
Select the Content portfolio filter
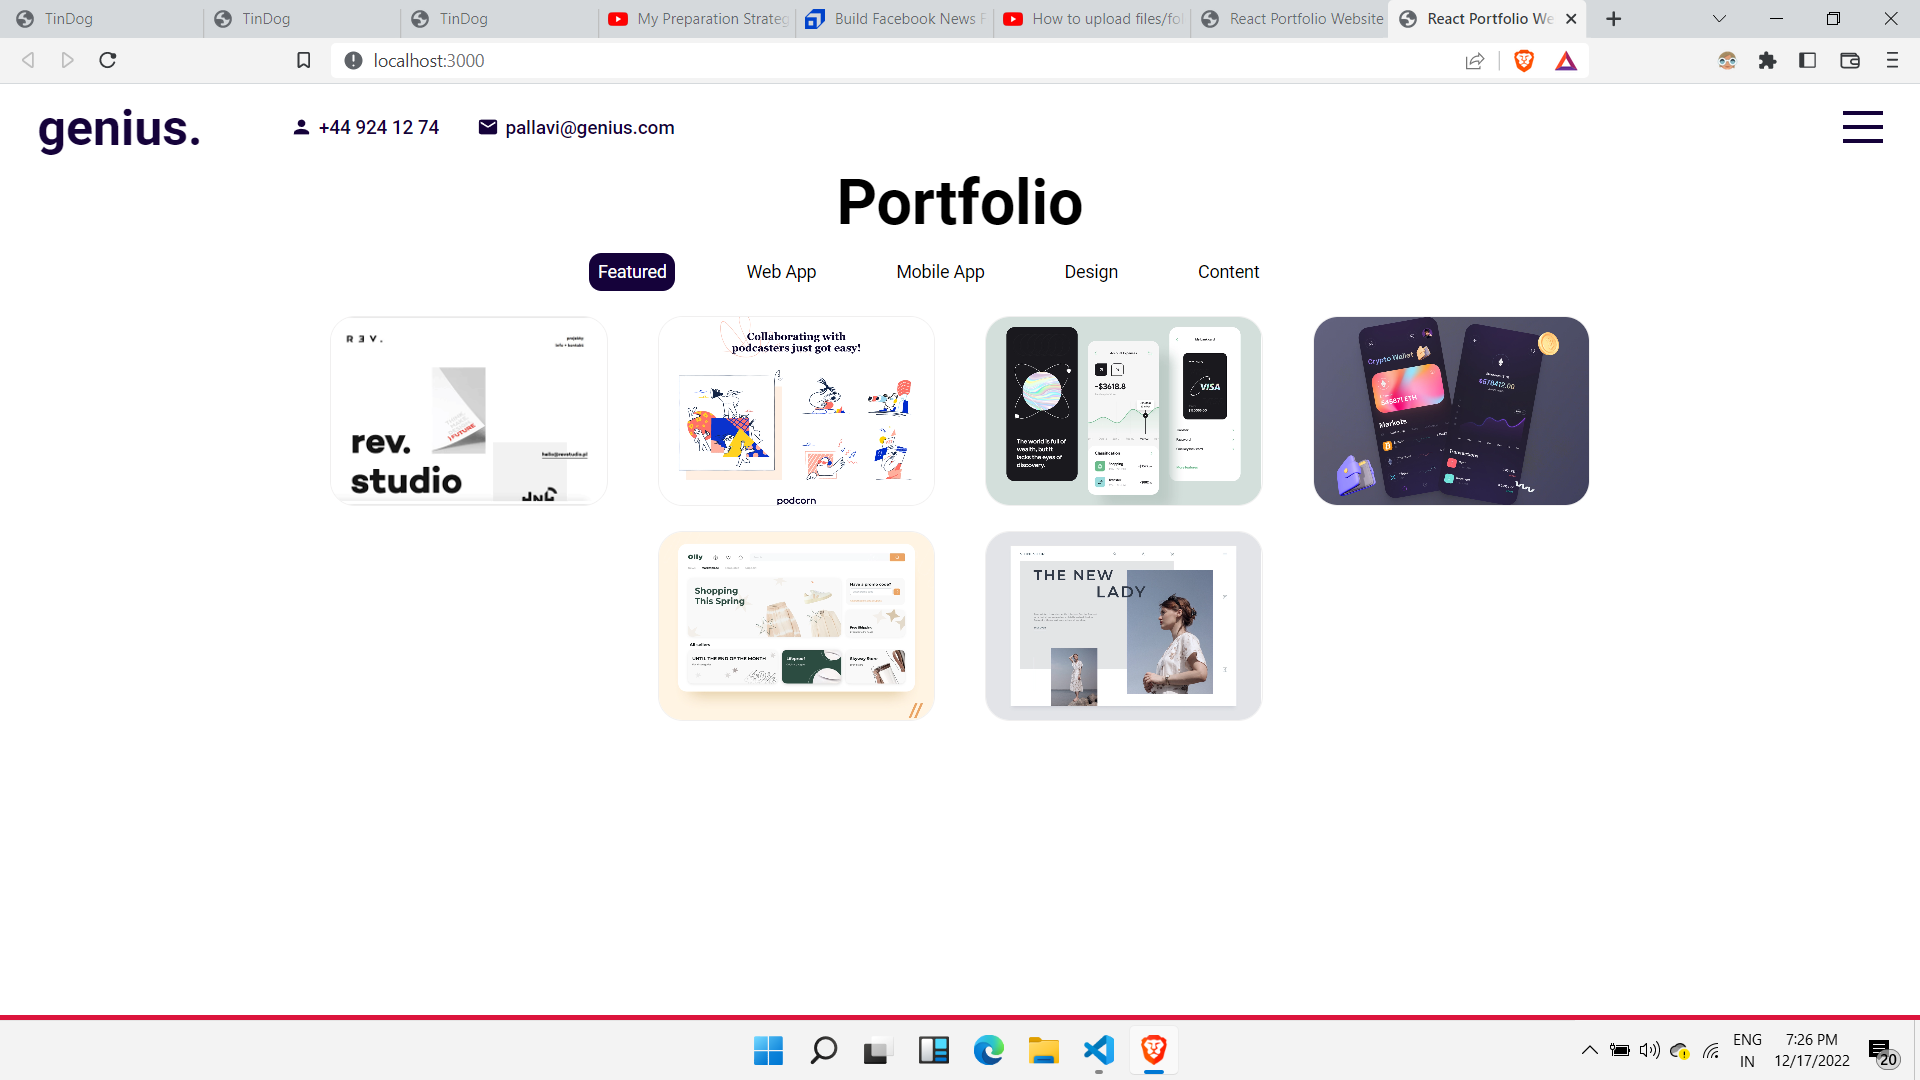tap(1228, 272)
